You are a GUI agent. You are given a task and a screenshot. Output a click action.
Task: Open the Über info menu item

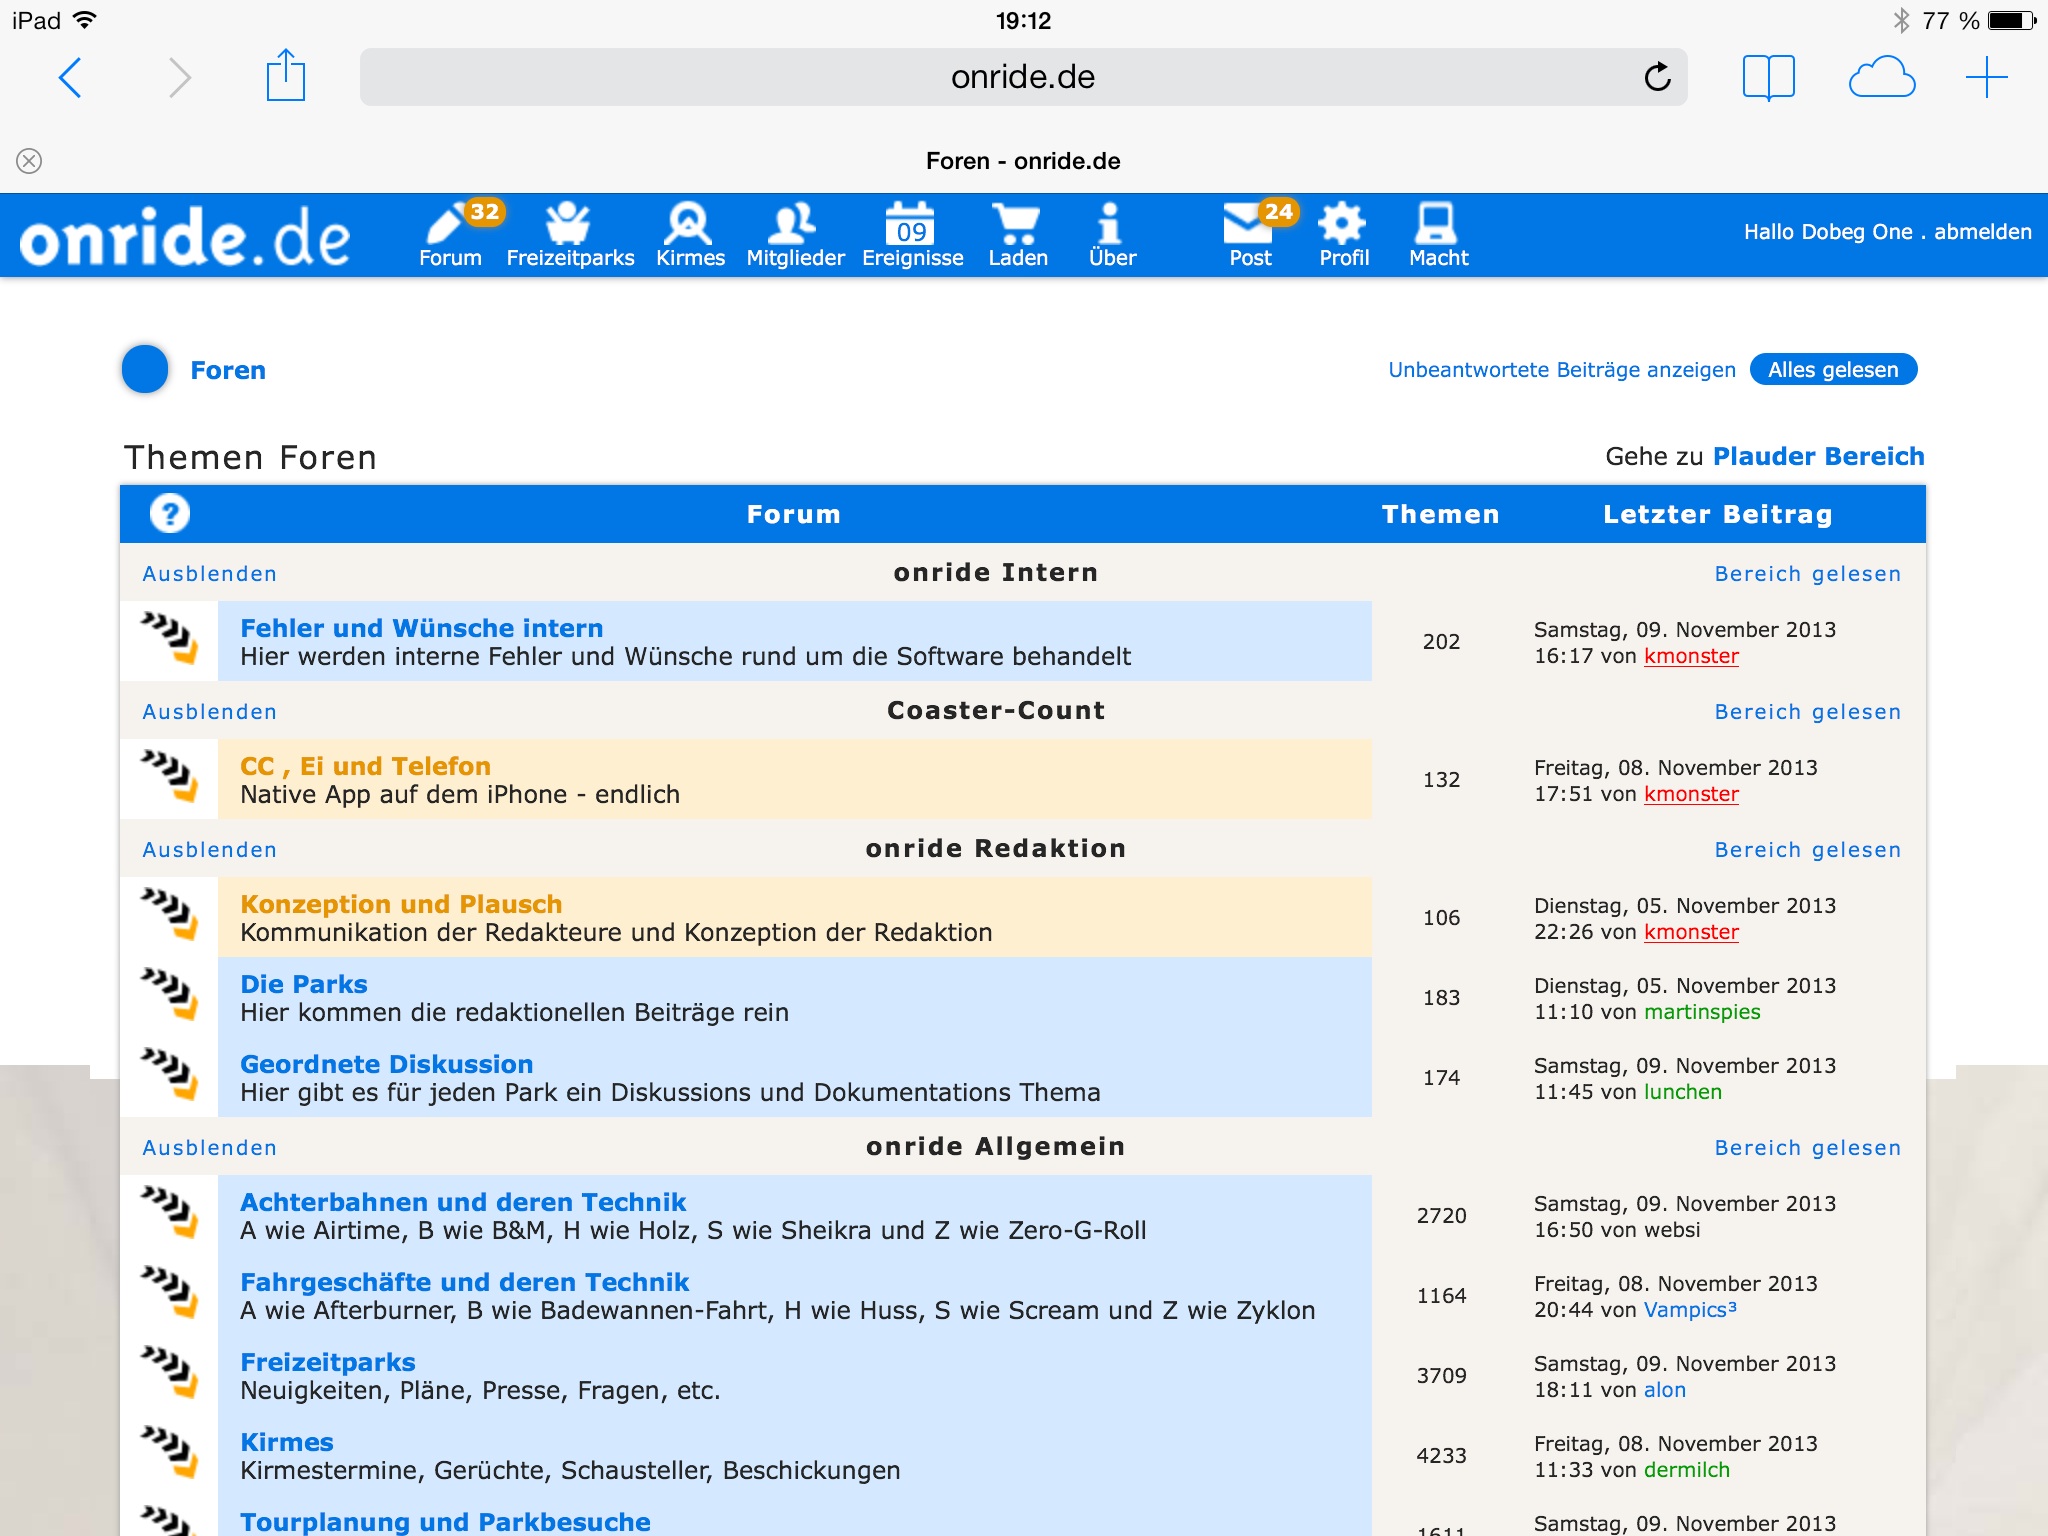click(1111, 234)
